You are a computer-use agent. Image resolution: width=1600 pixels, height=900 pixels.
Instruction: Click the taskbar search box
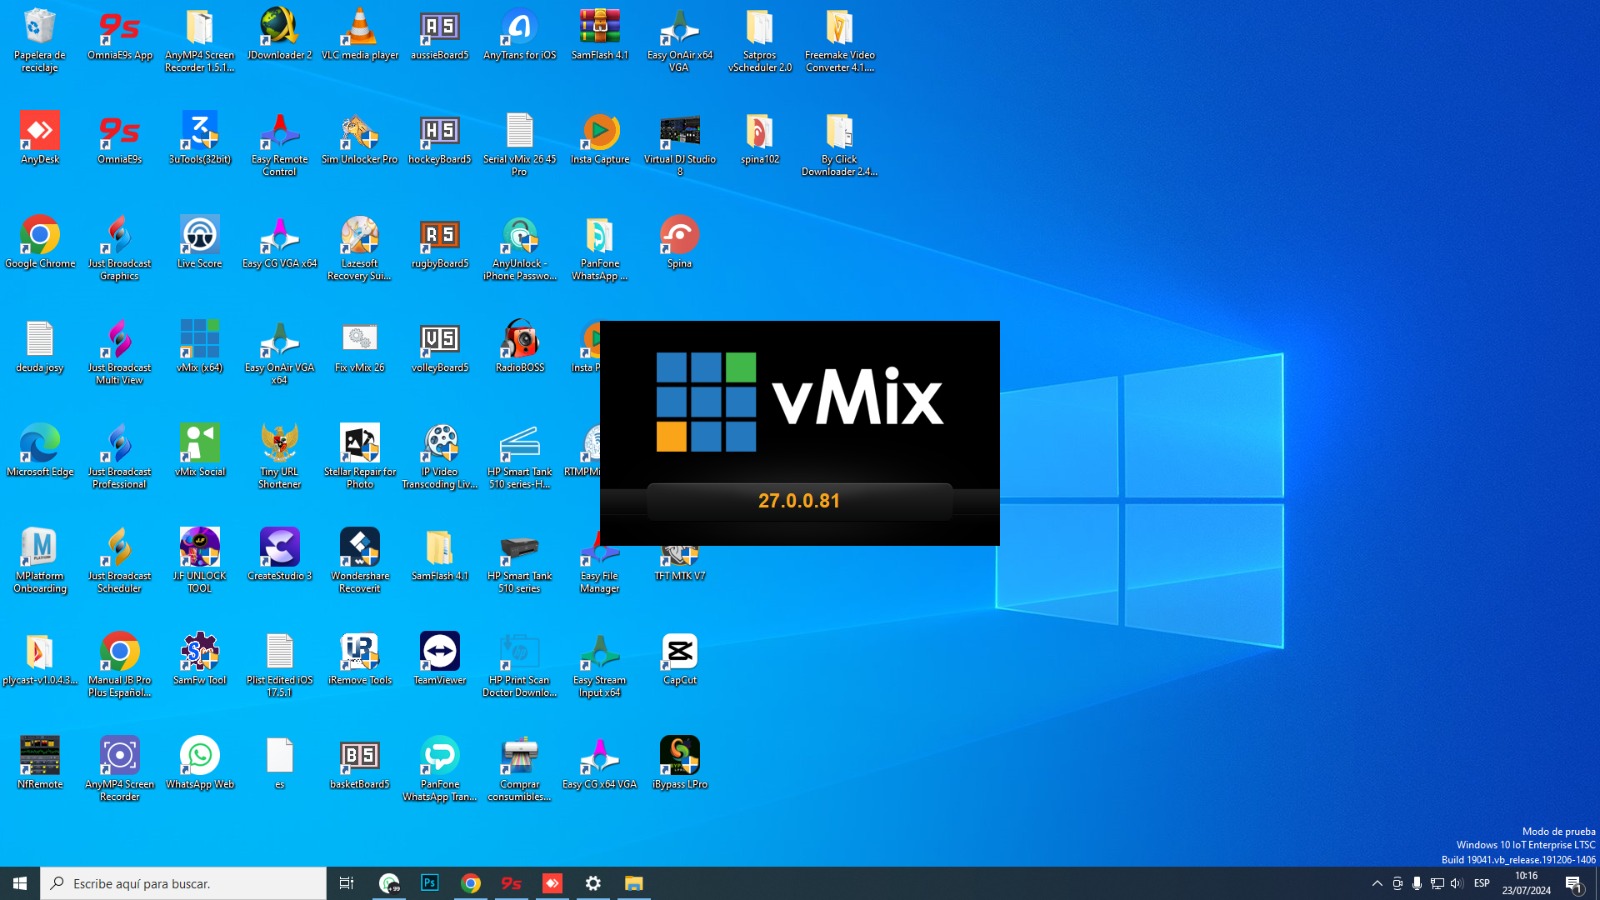(x=183, y=883)
